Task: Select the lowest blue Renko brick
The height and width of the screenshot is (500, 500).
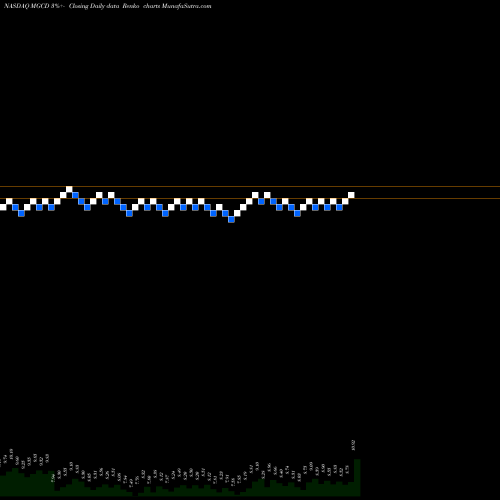Action: pos(231,219)
